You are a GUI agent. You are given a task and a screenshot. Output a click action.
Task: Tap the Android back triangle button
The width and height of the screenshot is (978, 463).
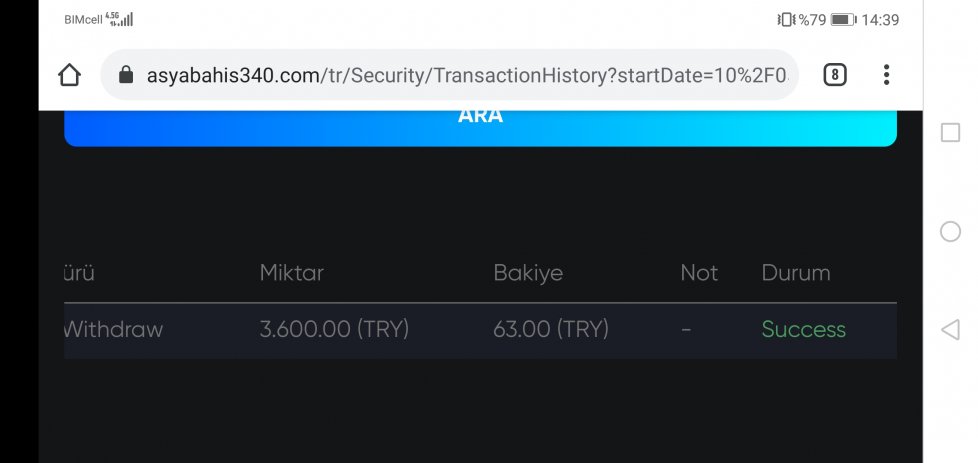click(x=950, y=329)
